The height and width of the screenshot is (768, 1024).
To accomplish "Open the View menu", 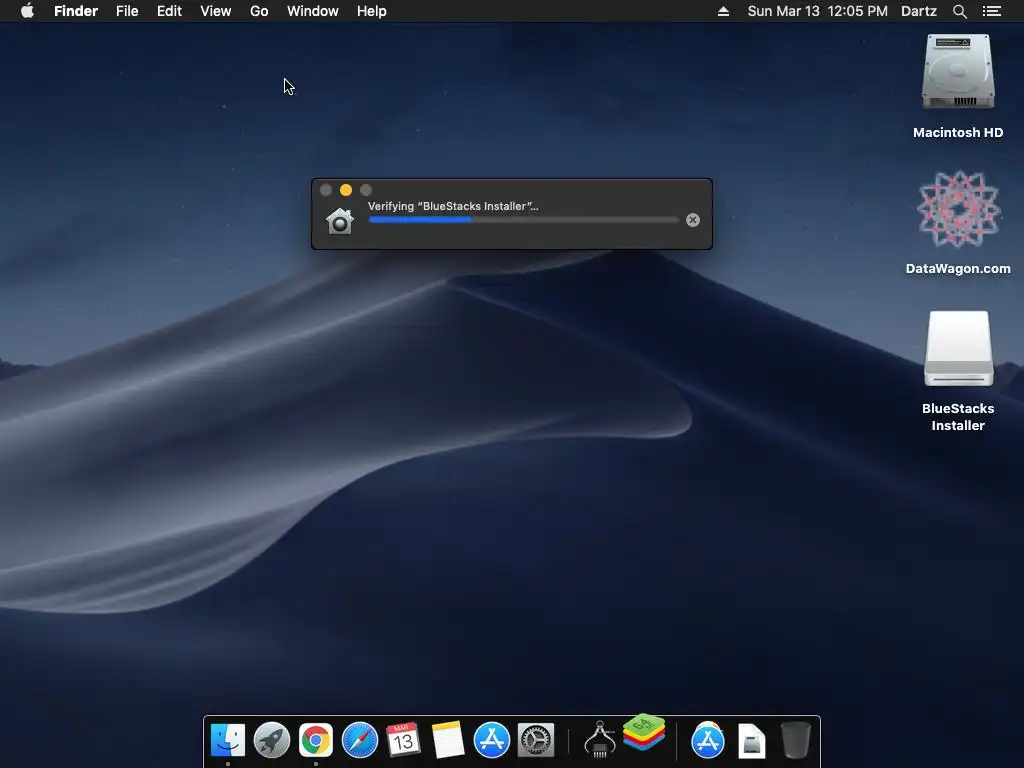I will (216, 11).
